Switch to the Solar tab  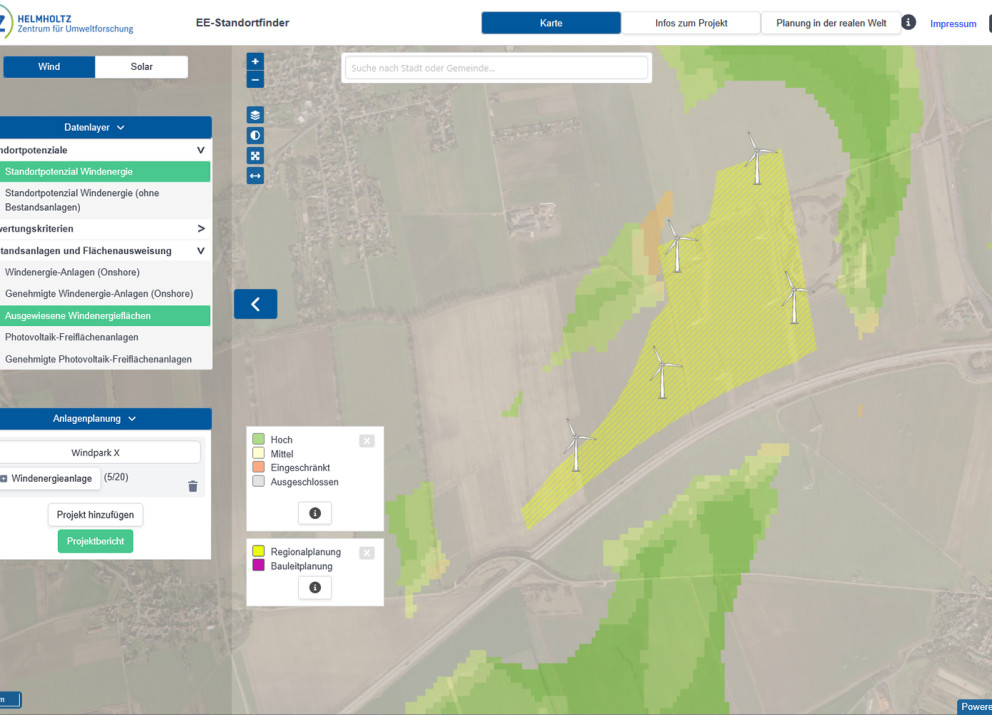pyautogui.click(x=142, y=66)
